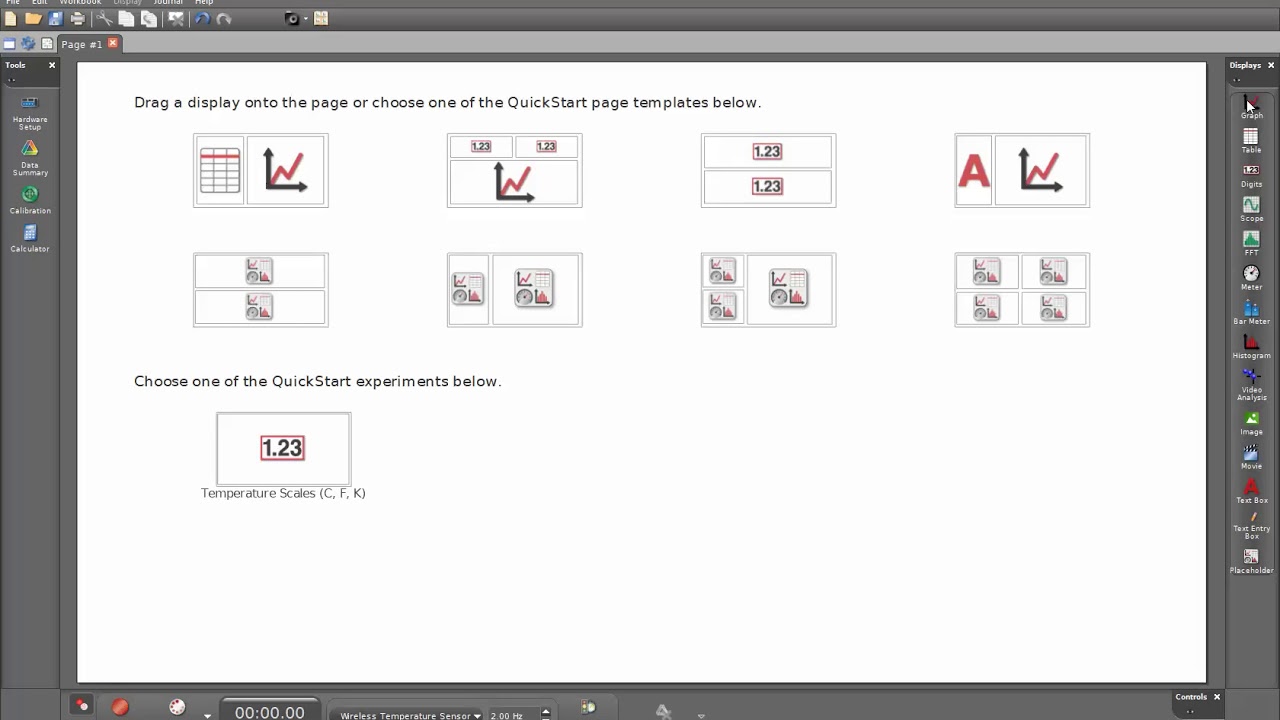The width and height of the screenshot is (1280, 720).
Task: Increase sample rate with stepper arrows
Action: click(x=545, y=712)
